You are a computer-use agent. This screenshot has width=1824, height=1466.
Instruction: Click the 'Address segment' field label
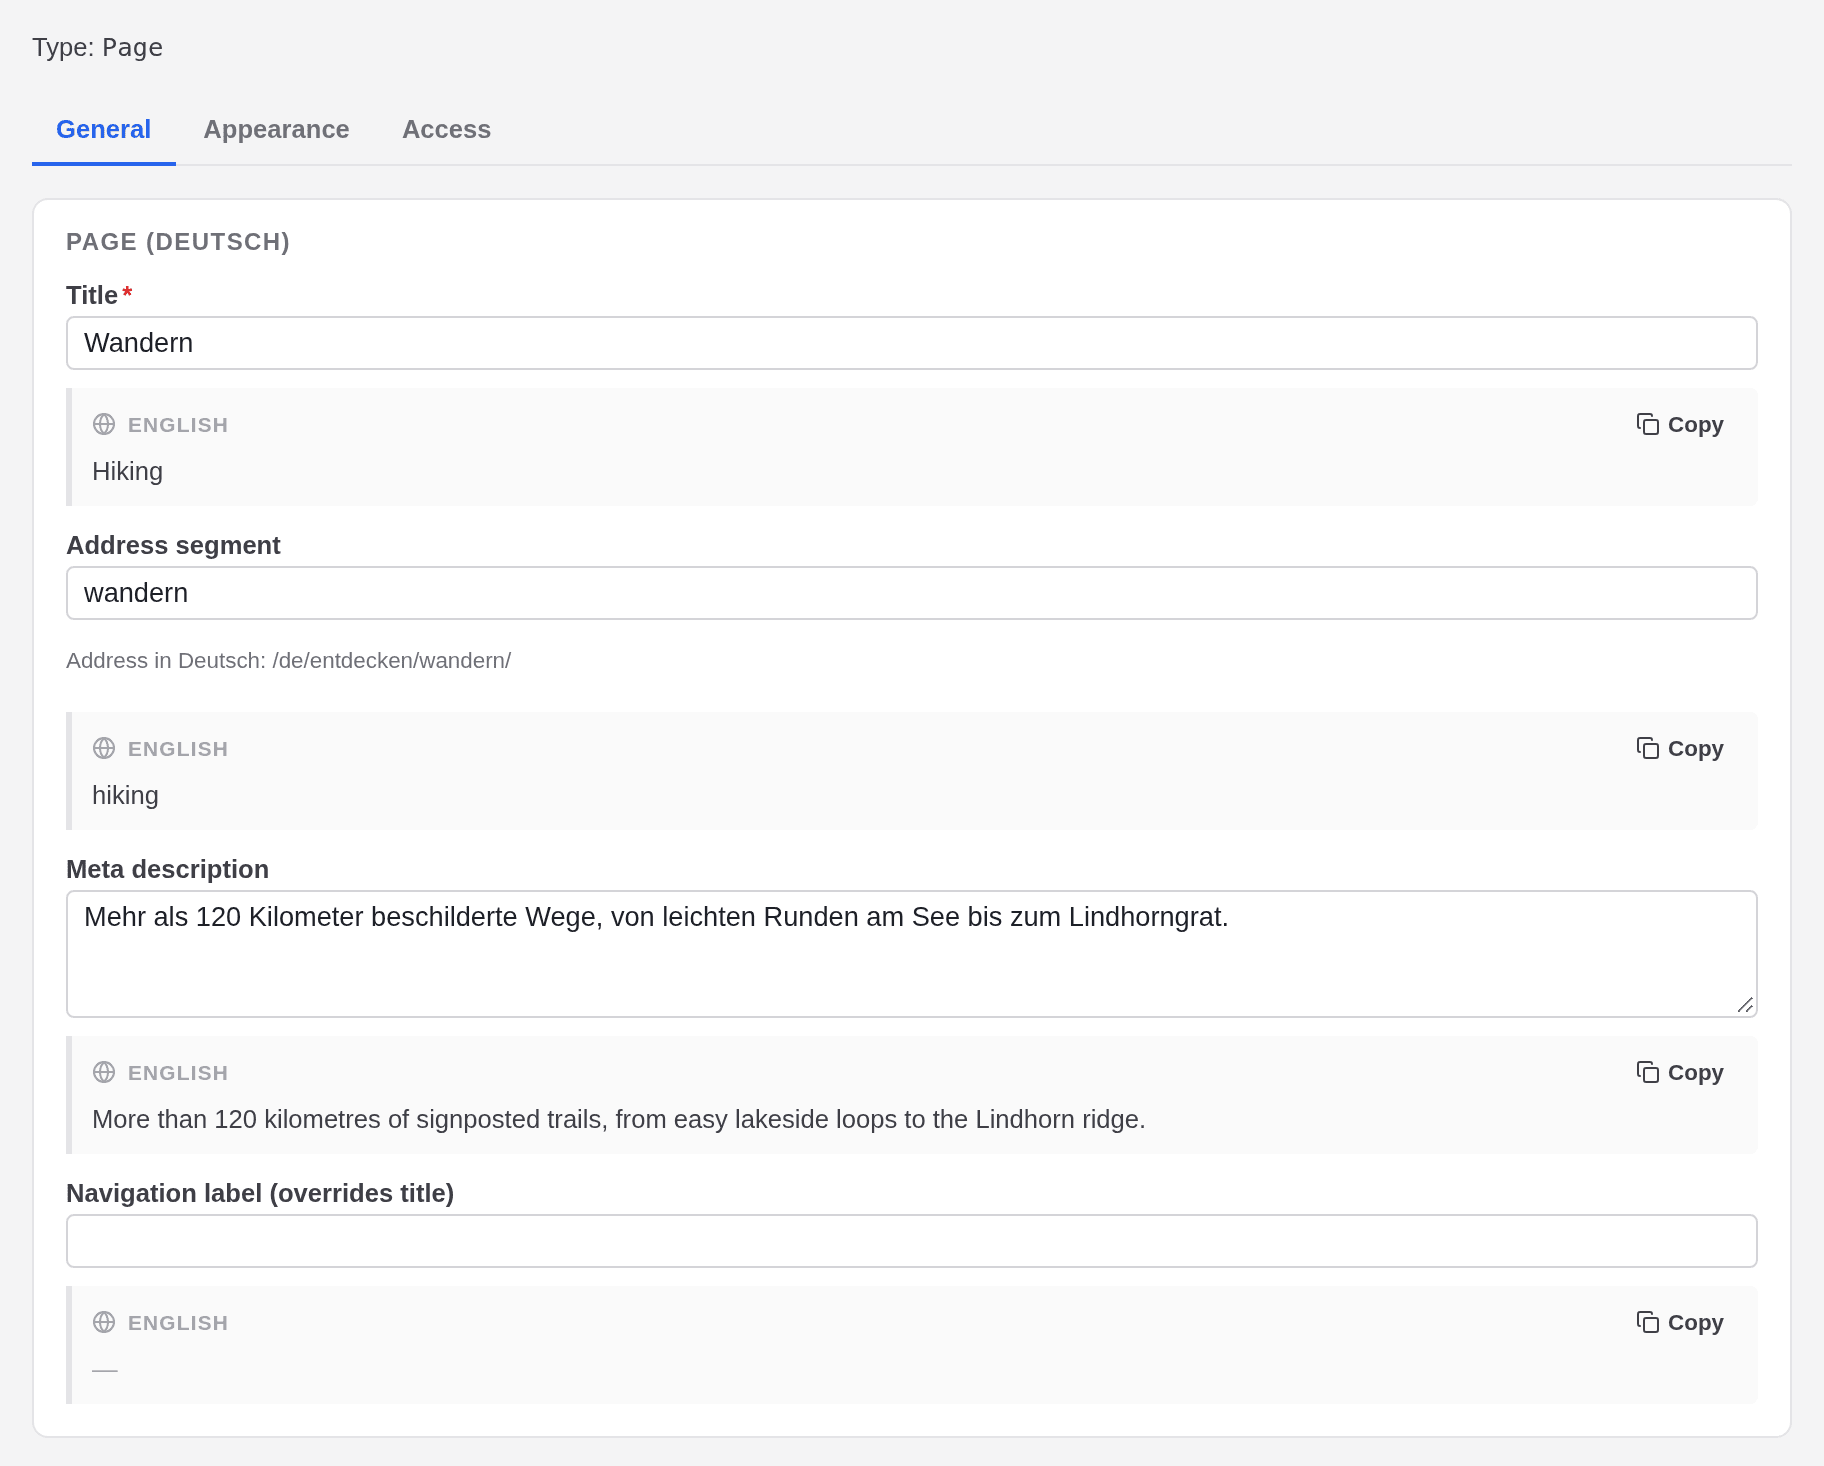point(173,545)
